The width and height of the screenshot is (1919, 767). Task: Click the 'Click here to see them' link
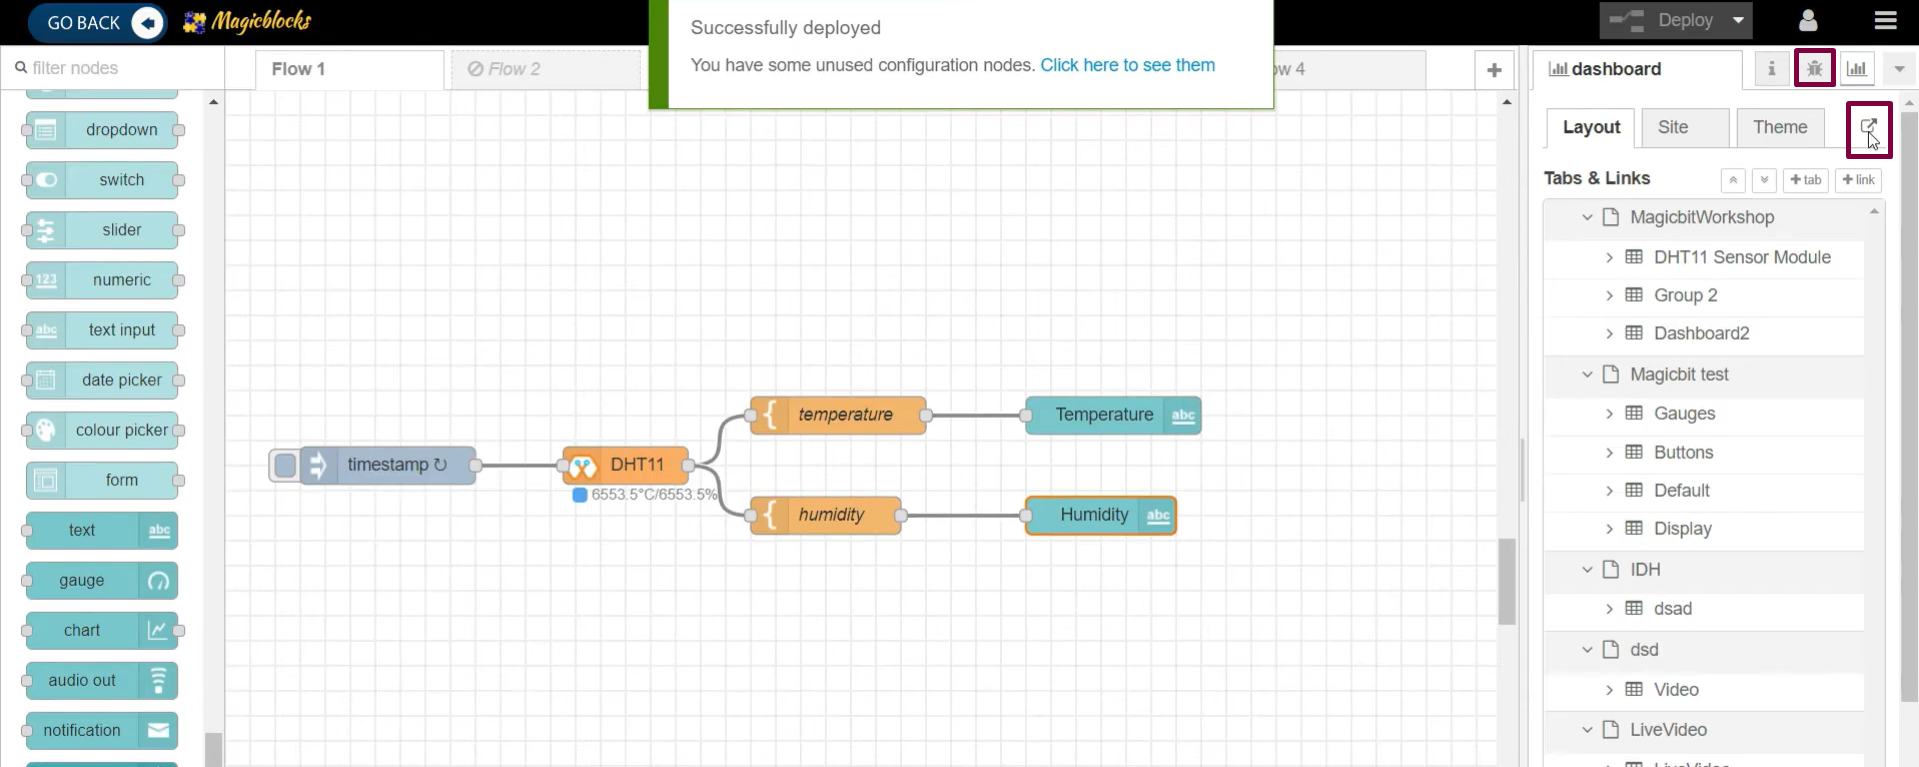coord(1127,65)
